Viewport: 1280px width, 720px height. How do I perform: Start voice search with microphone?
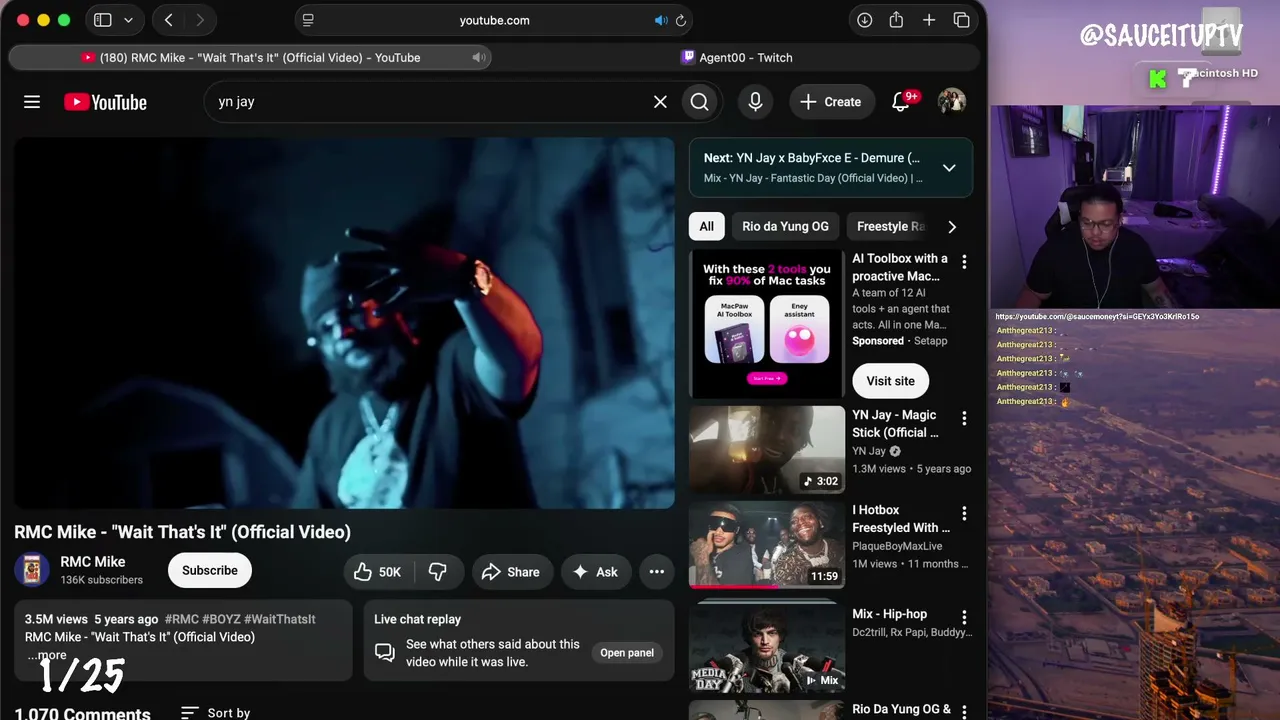[x=755, y=102]
